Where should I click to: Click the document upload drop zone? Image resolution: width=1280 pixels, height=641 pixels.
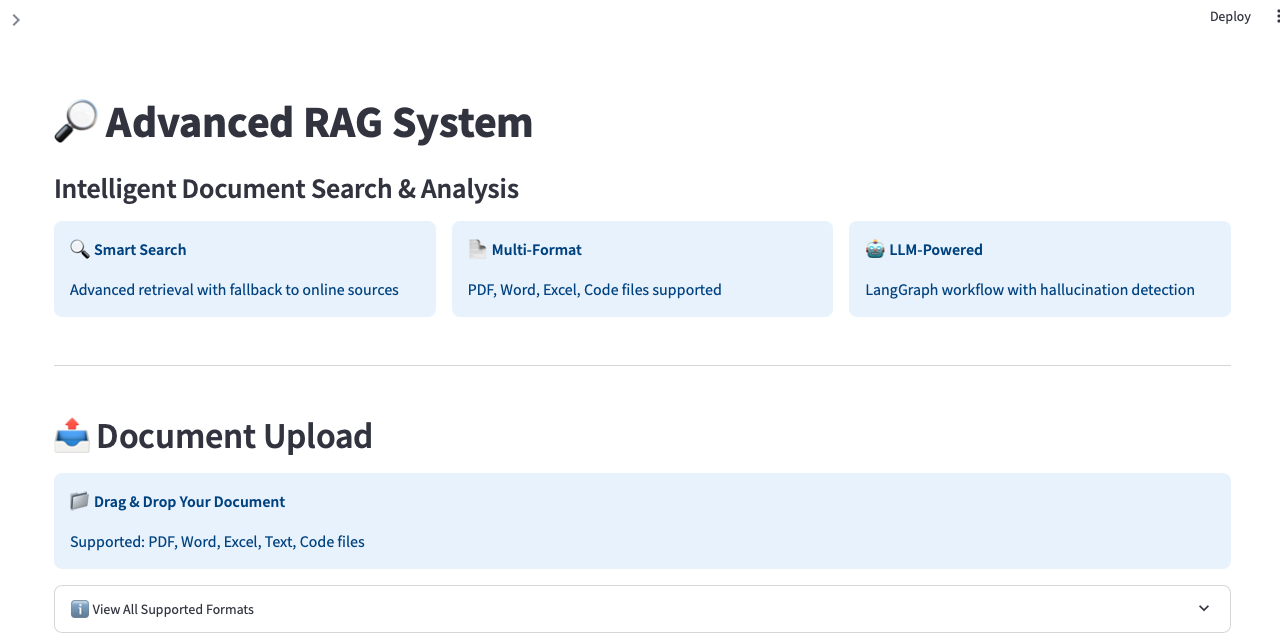(x=642, y=521)
